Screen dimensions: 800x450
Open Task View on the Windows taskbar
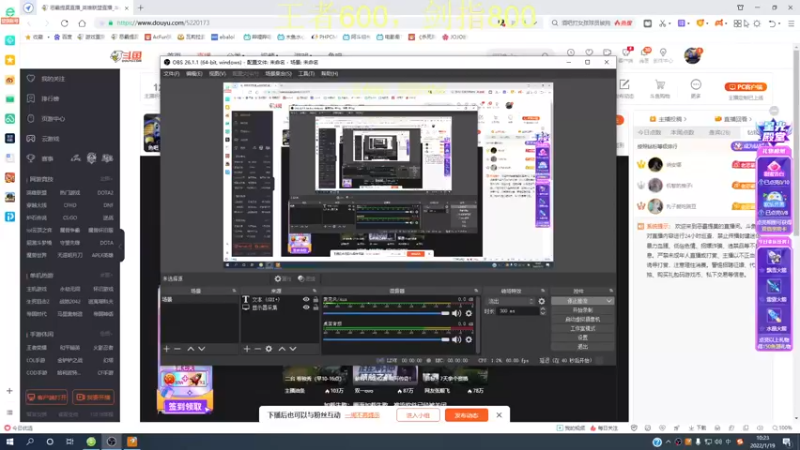pyautogui.click(x=70, y=441)
